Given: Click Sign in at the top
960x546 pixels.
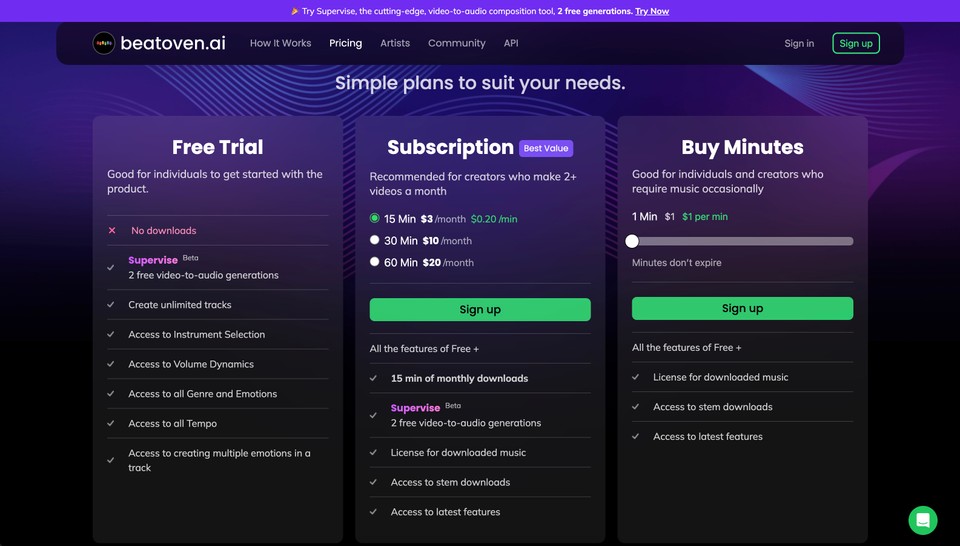Looking at the screenshot, I should (x=799, y=43).
